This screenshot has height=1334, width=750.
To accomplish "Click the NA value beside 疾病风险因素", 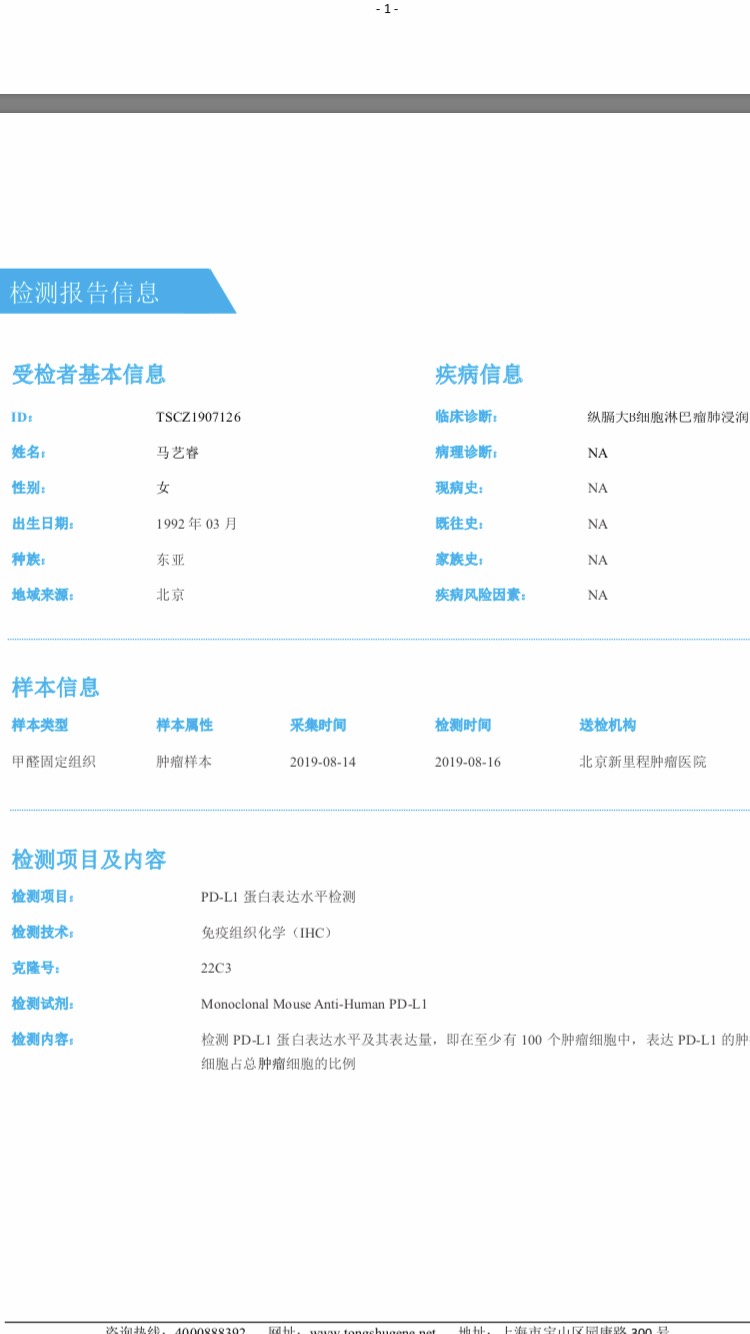I will [x=598, y=595].
